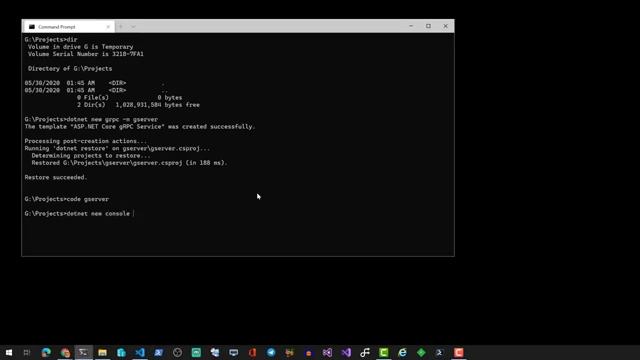Maximize the terminal window
Screen dimensions: 640x360
pos(428,26)
